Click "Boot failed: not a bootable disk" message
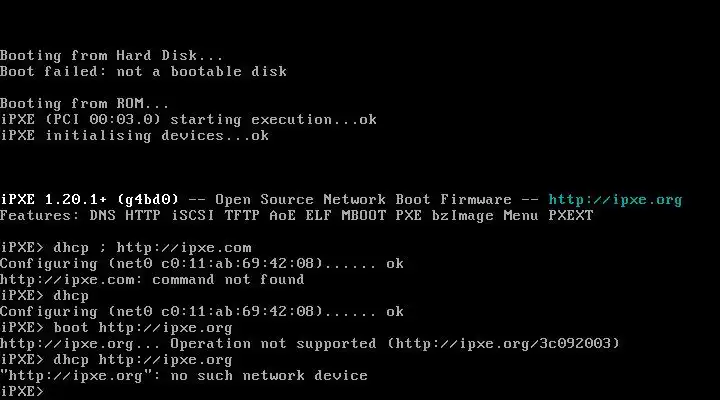 143,71
